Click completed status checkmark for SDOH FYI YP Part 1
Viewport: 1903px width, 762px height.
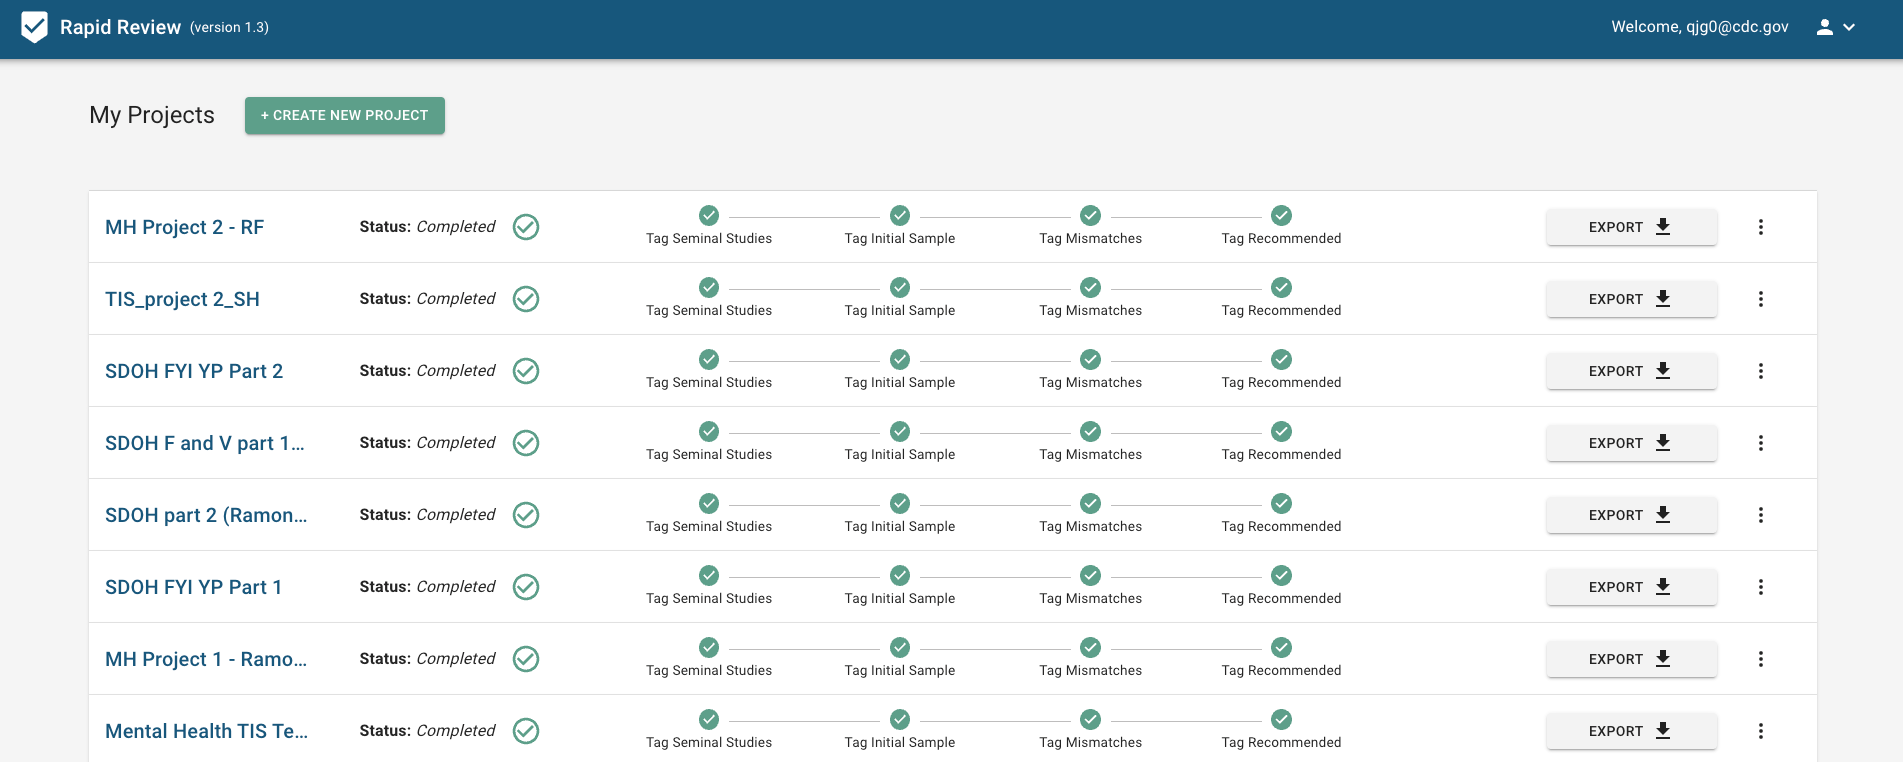tap(526, 587)
